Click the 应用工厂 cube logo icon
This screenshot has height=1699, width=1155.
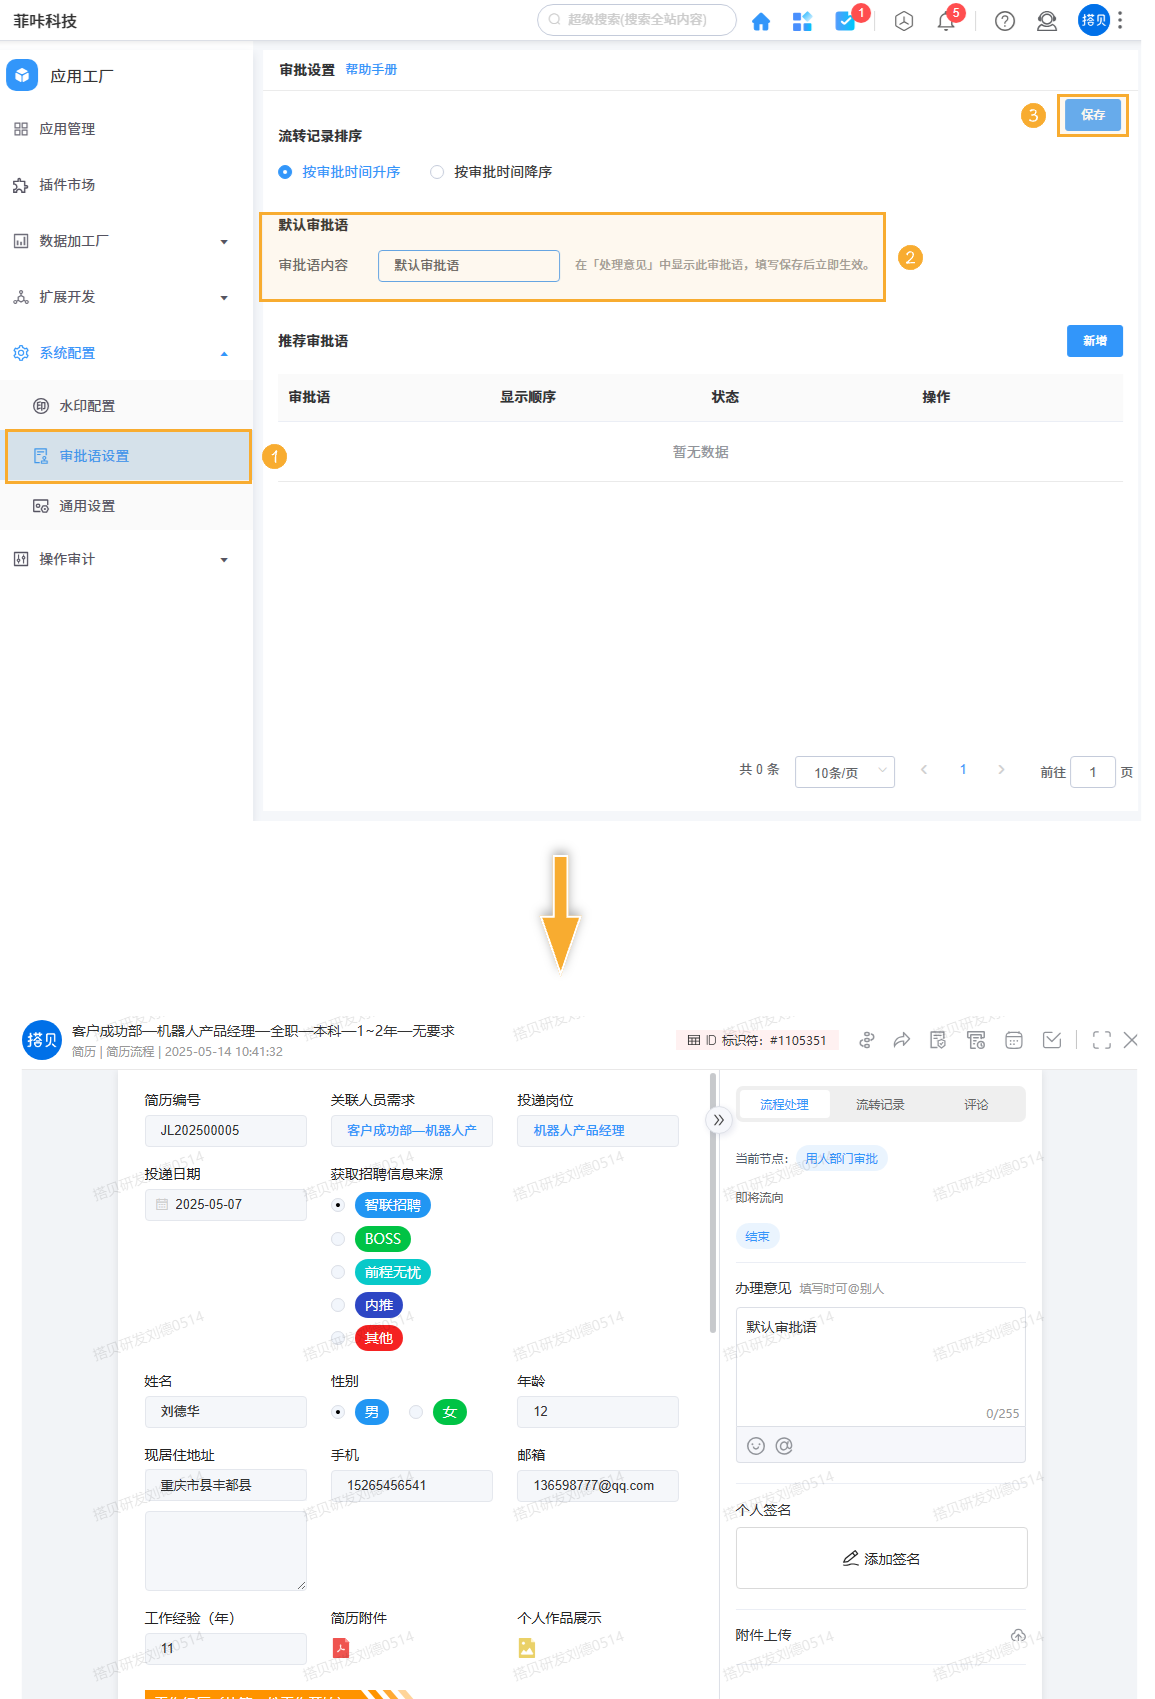click(x=22, y=75)
